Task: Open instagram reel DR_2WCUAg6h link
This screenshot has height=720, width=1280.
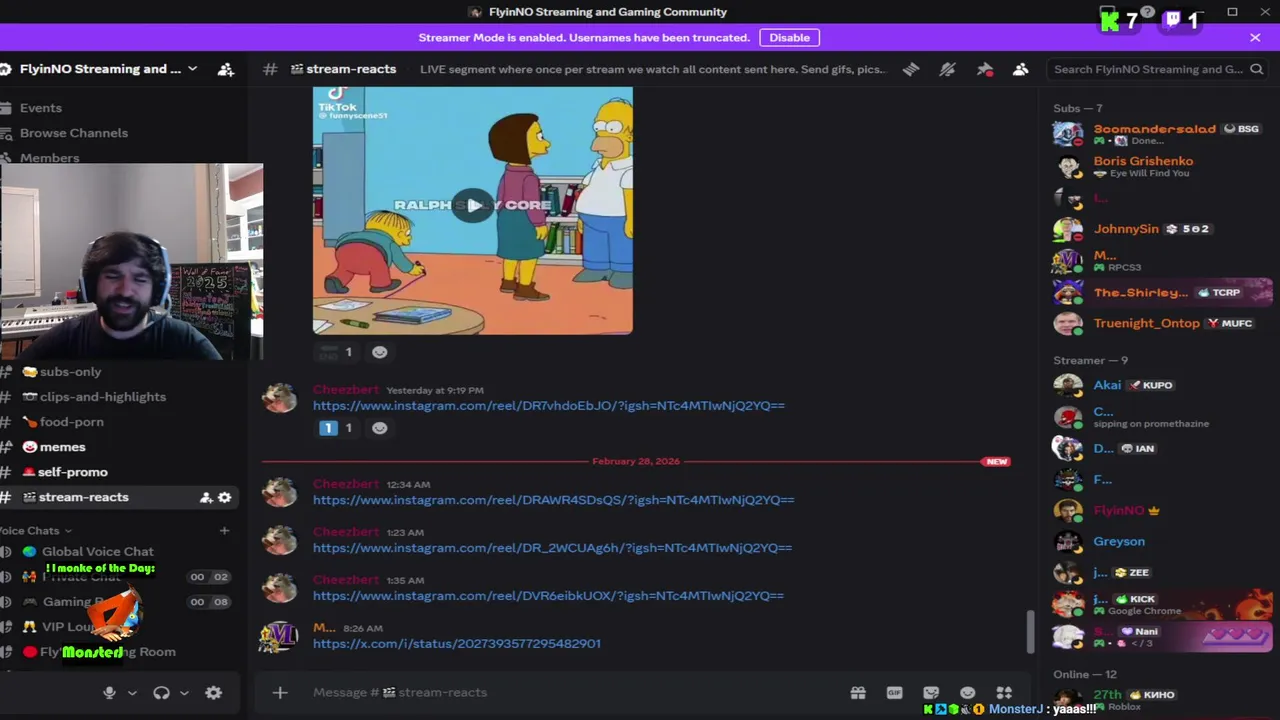Action: (552, 548)
